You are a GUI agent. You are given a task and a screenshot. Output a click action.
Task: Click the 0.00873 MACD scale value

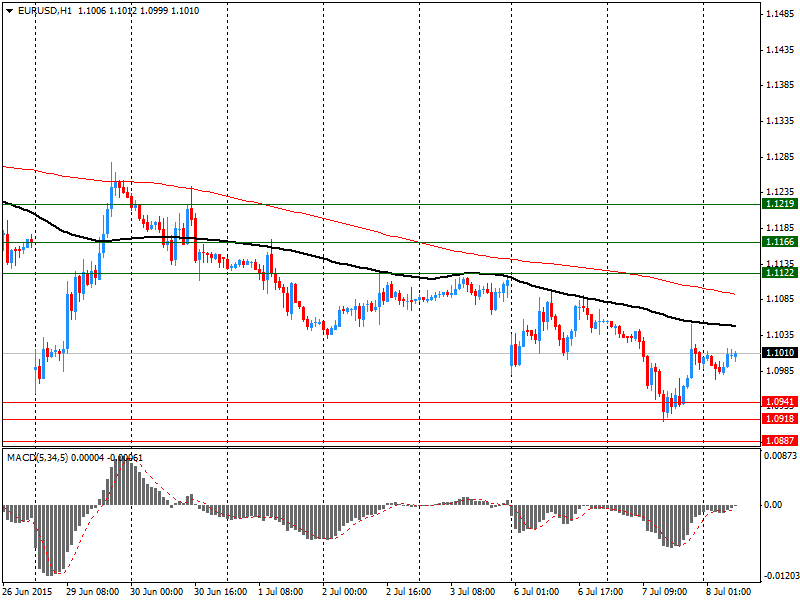tap(780, 455)
